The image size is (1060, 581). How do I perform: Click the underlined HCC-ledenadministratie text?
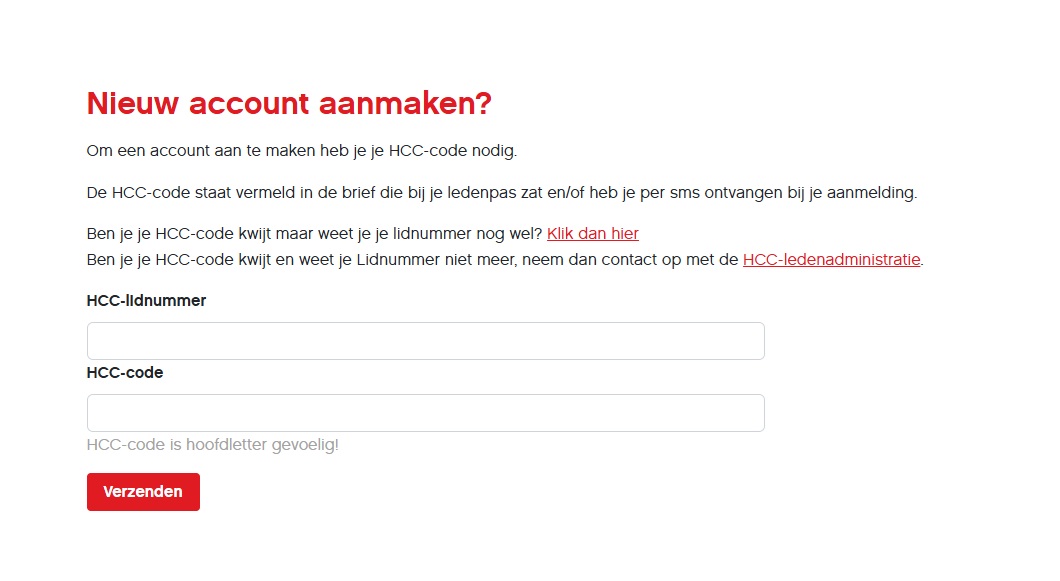[x=831, y=259]
